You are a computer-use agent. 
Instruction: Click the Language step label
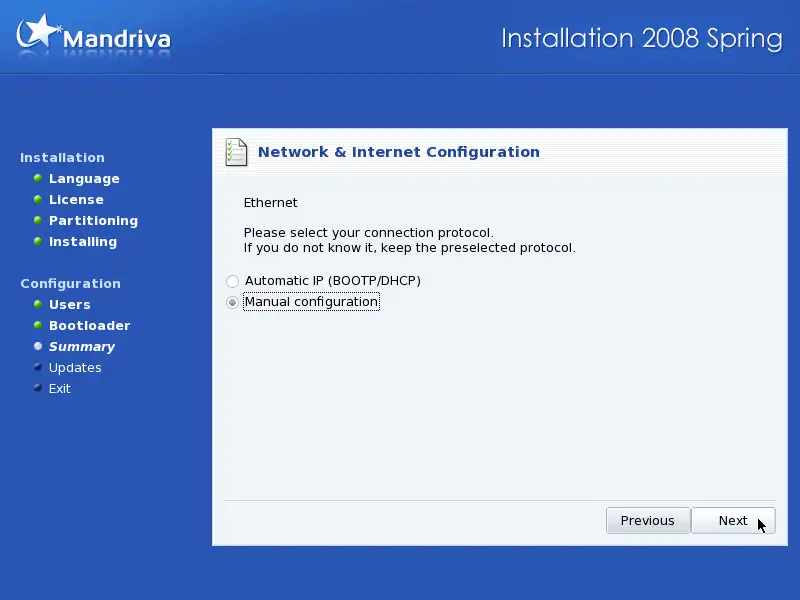84,179
